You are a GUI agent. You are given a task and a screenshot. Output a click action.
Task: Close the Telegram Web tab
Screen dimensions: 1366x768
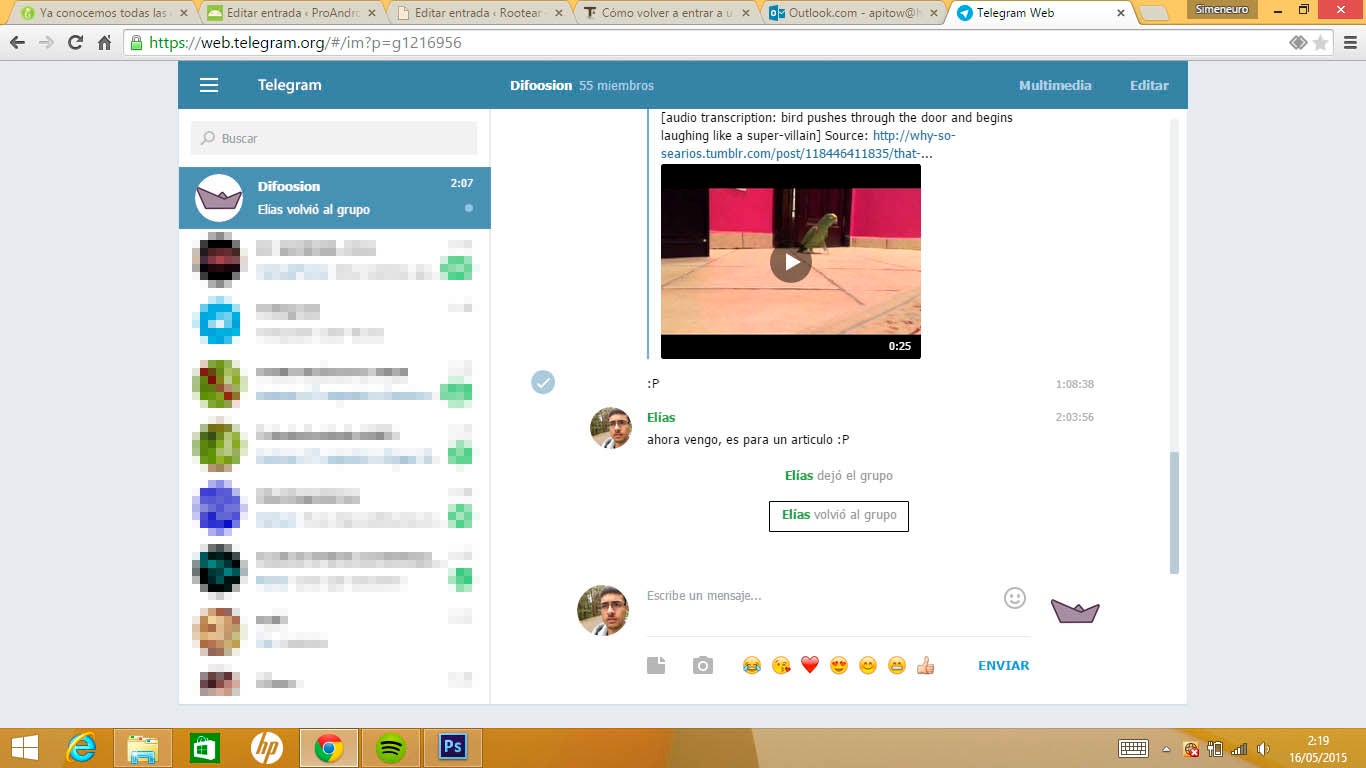coord(1121,14)
